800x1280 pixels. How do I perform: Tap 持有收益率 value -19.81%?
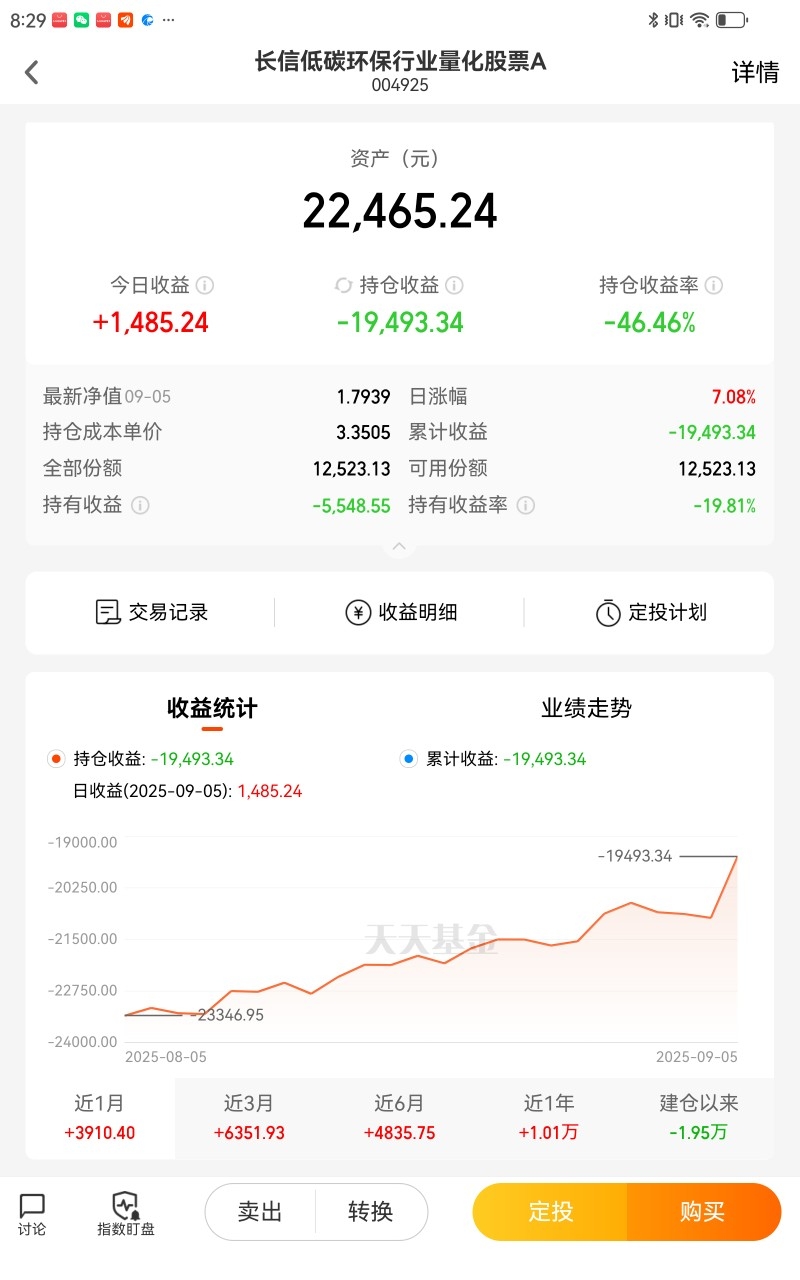(x=725, y=506)
